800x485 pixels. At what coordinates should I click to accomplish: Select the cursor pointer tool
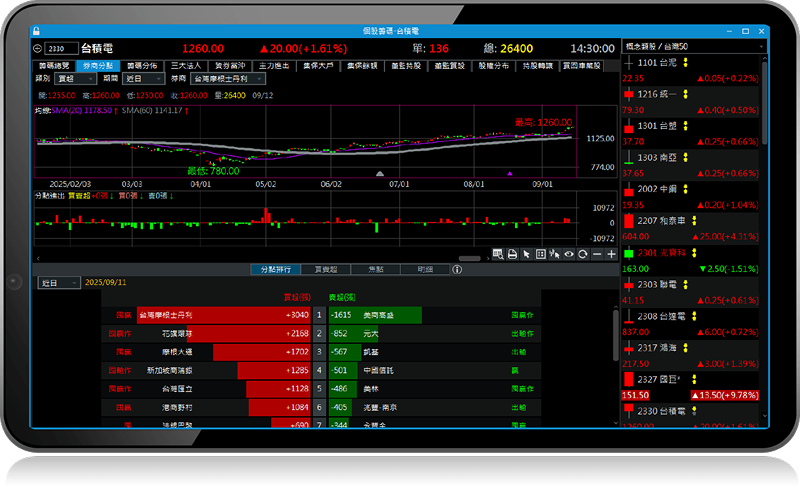click(527, 254)
